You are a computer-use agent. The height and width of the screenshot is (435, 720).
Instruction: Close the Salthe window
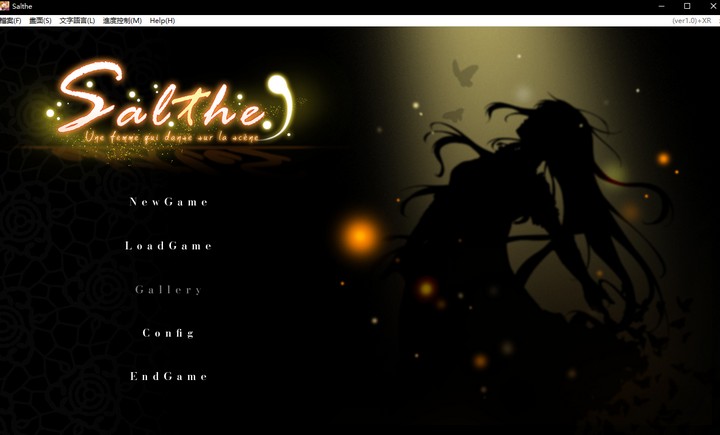(713, 6)
